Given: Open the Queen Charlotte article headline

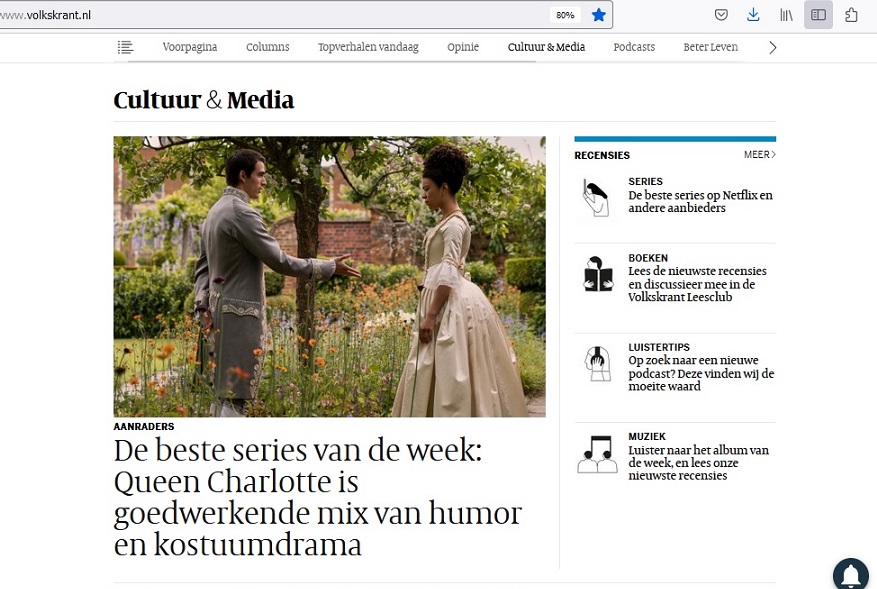Looking at the screenshot, I should click(x=318, y=497).
